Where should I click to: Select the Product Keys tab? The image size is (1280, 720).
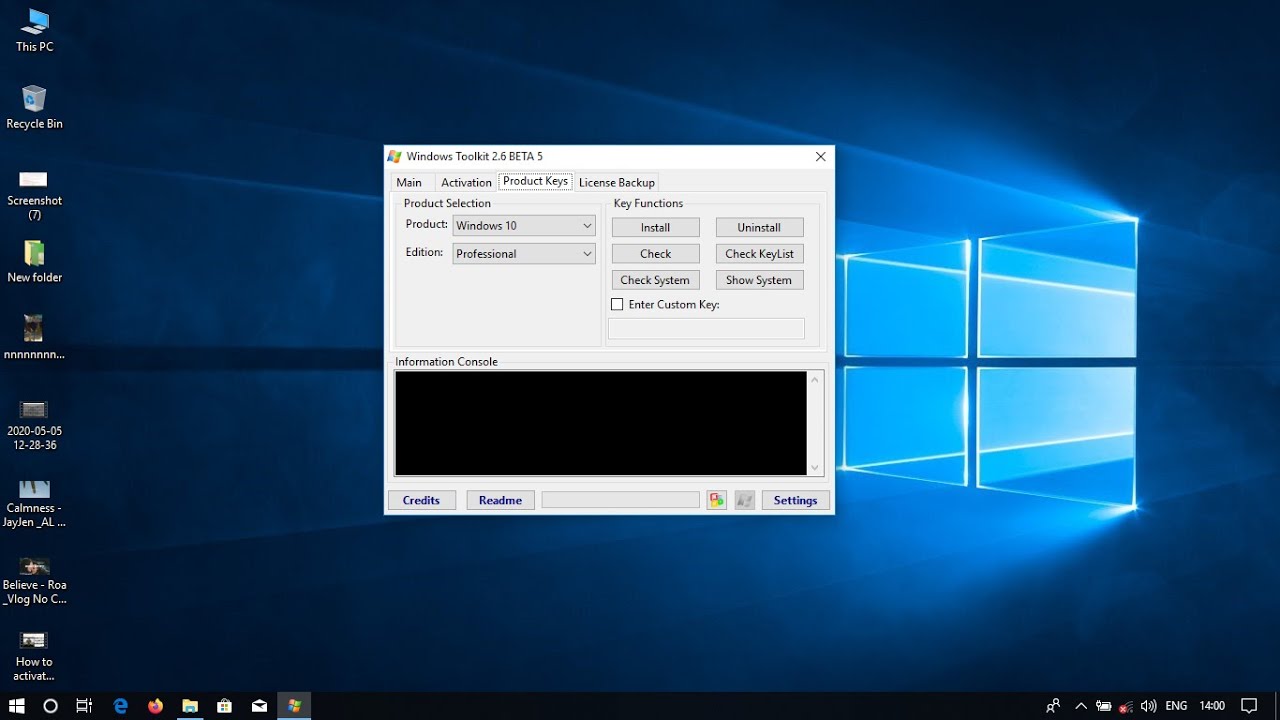click(x=535, y=181)
